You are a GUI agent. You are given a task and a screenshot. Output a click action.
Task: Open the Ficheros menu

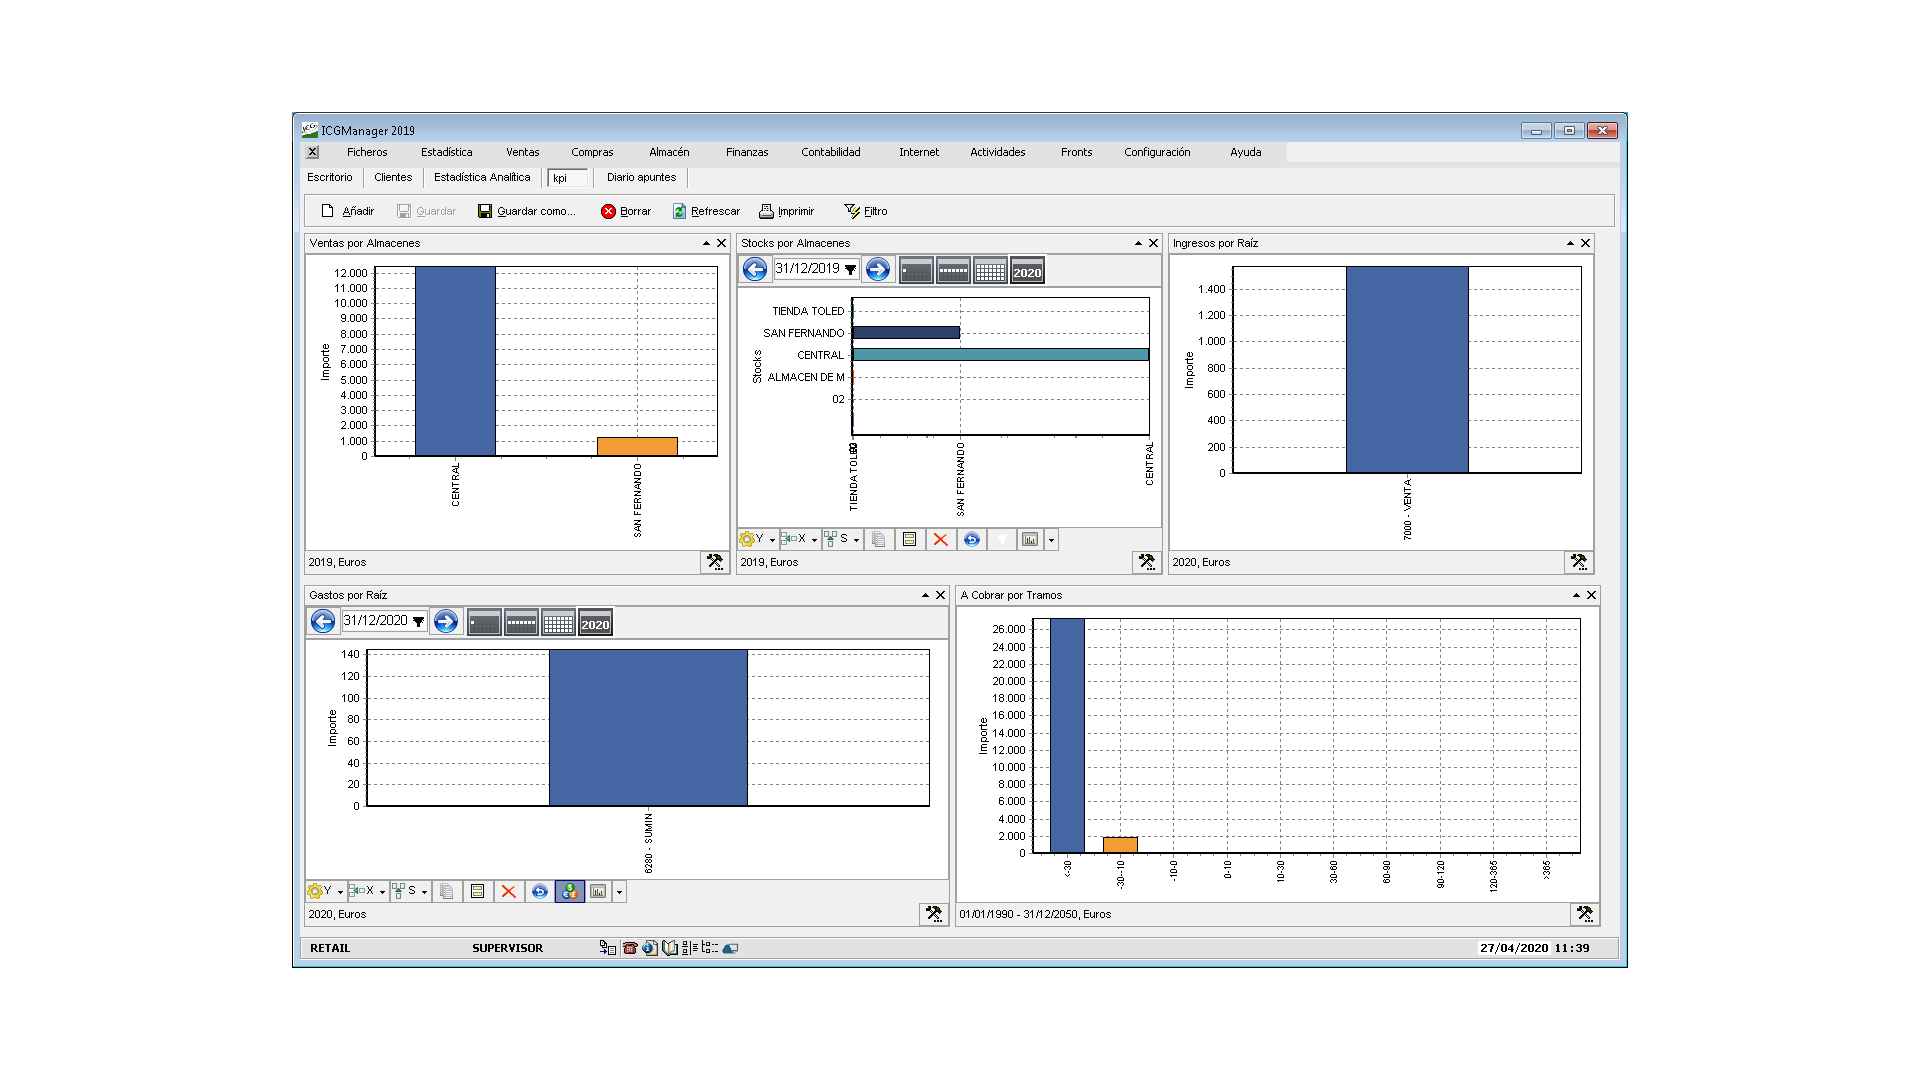click(x=367, y=152)
